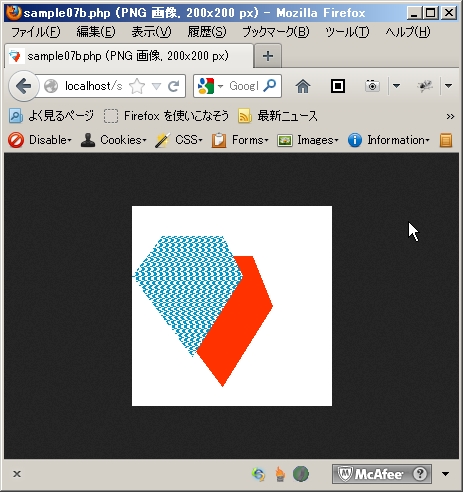Image resolution: width=463 pixels, height=492 pixels.
Task: Expand the Disable dropdown in developer toolbar
Action: (x=40, y=140)
